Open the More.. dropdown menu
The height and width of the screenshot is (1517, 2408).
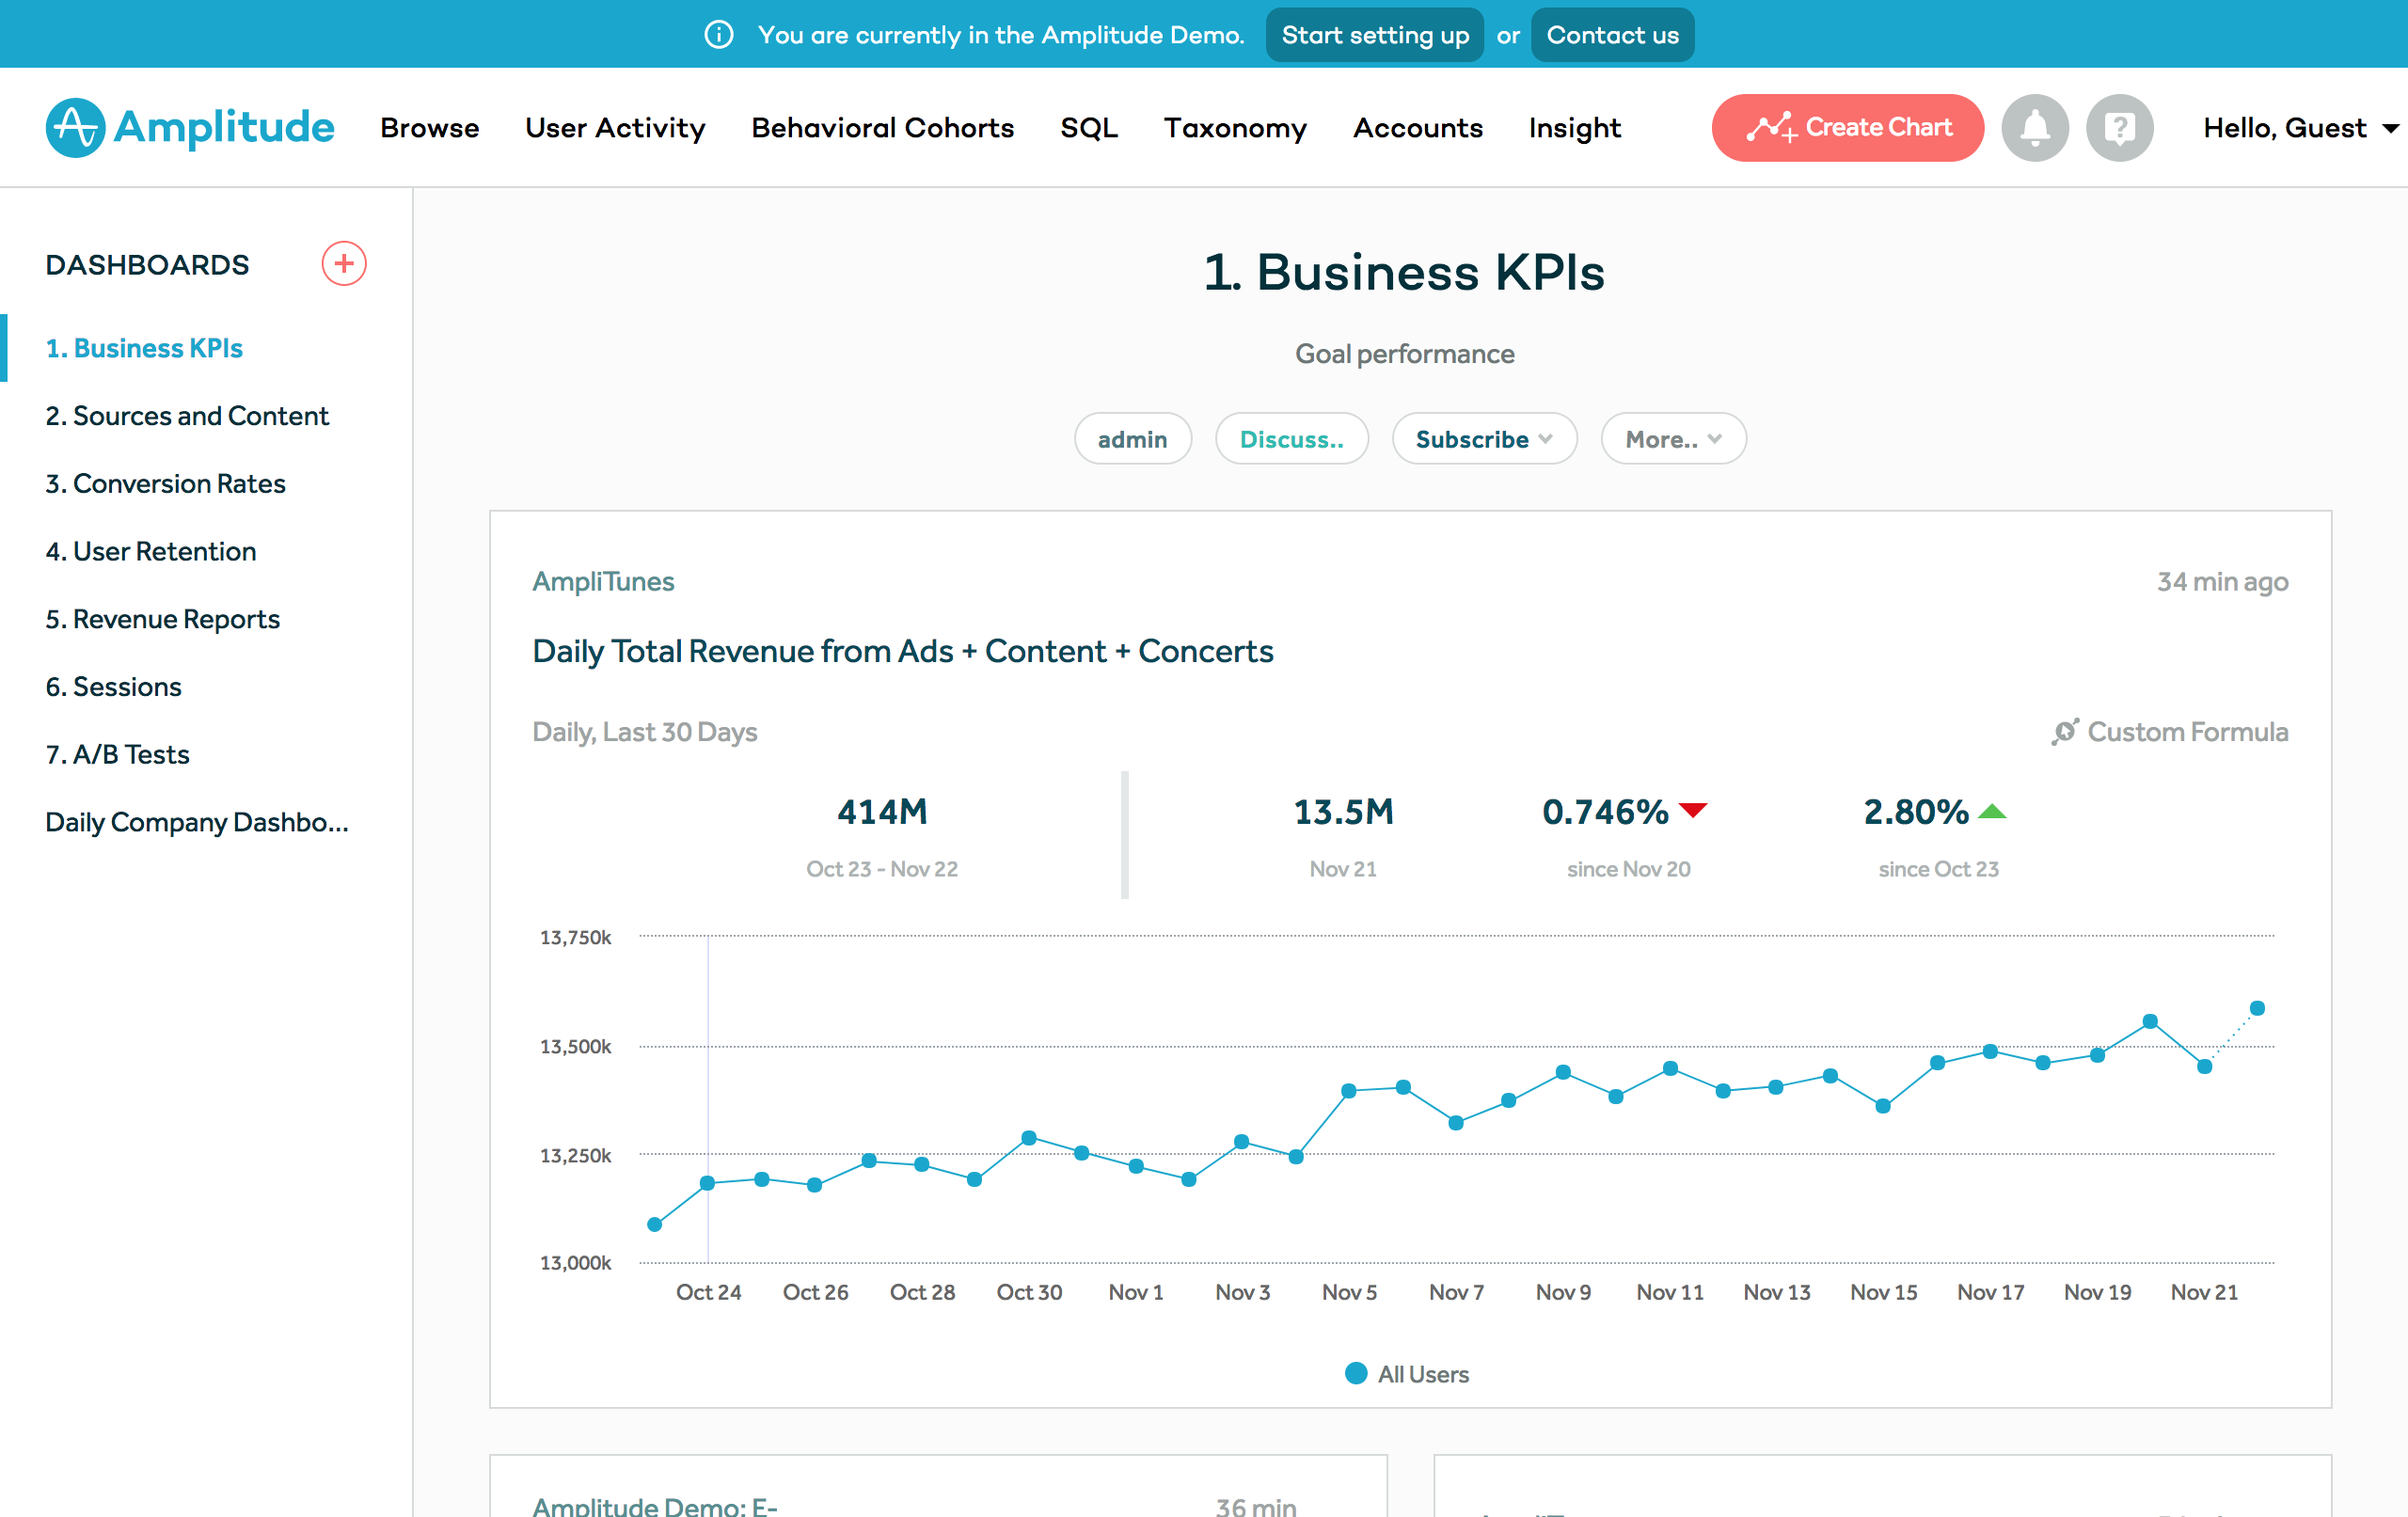point(1673,439)
